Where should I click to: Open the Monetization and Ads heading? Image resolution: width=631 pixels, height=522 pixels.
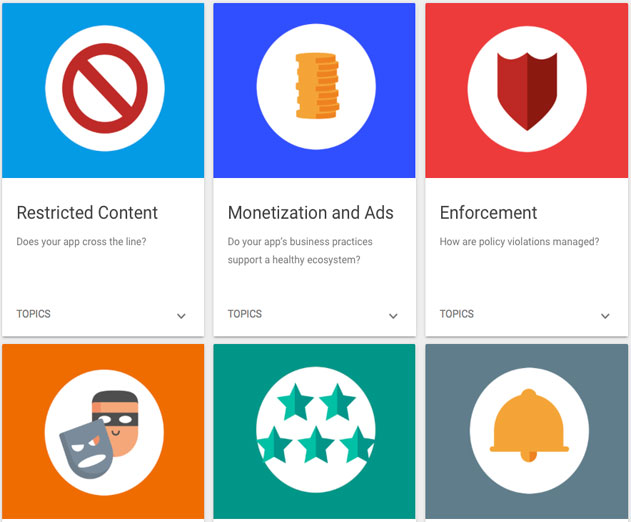click(311, 213)
